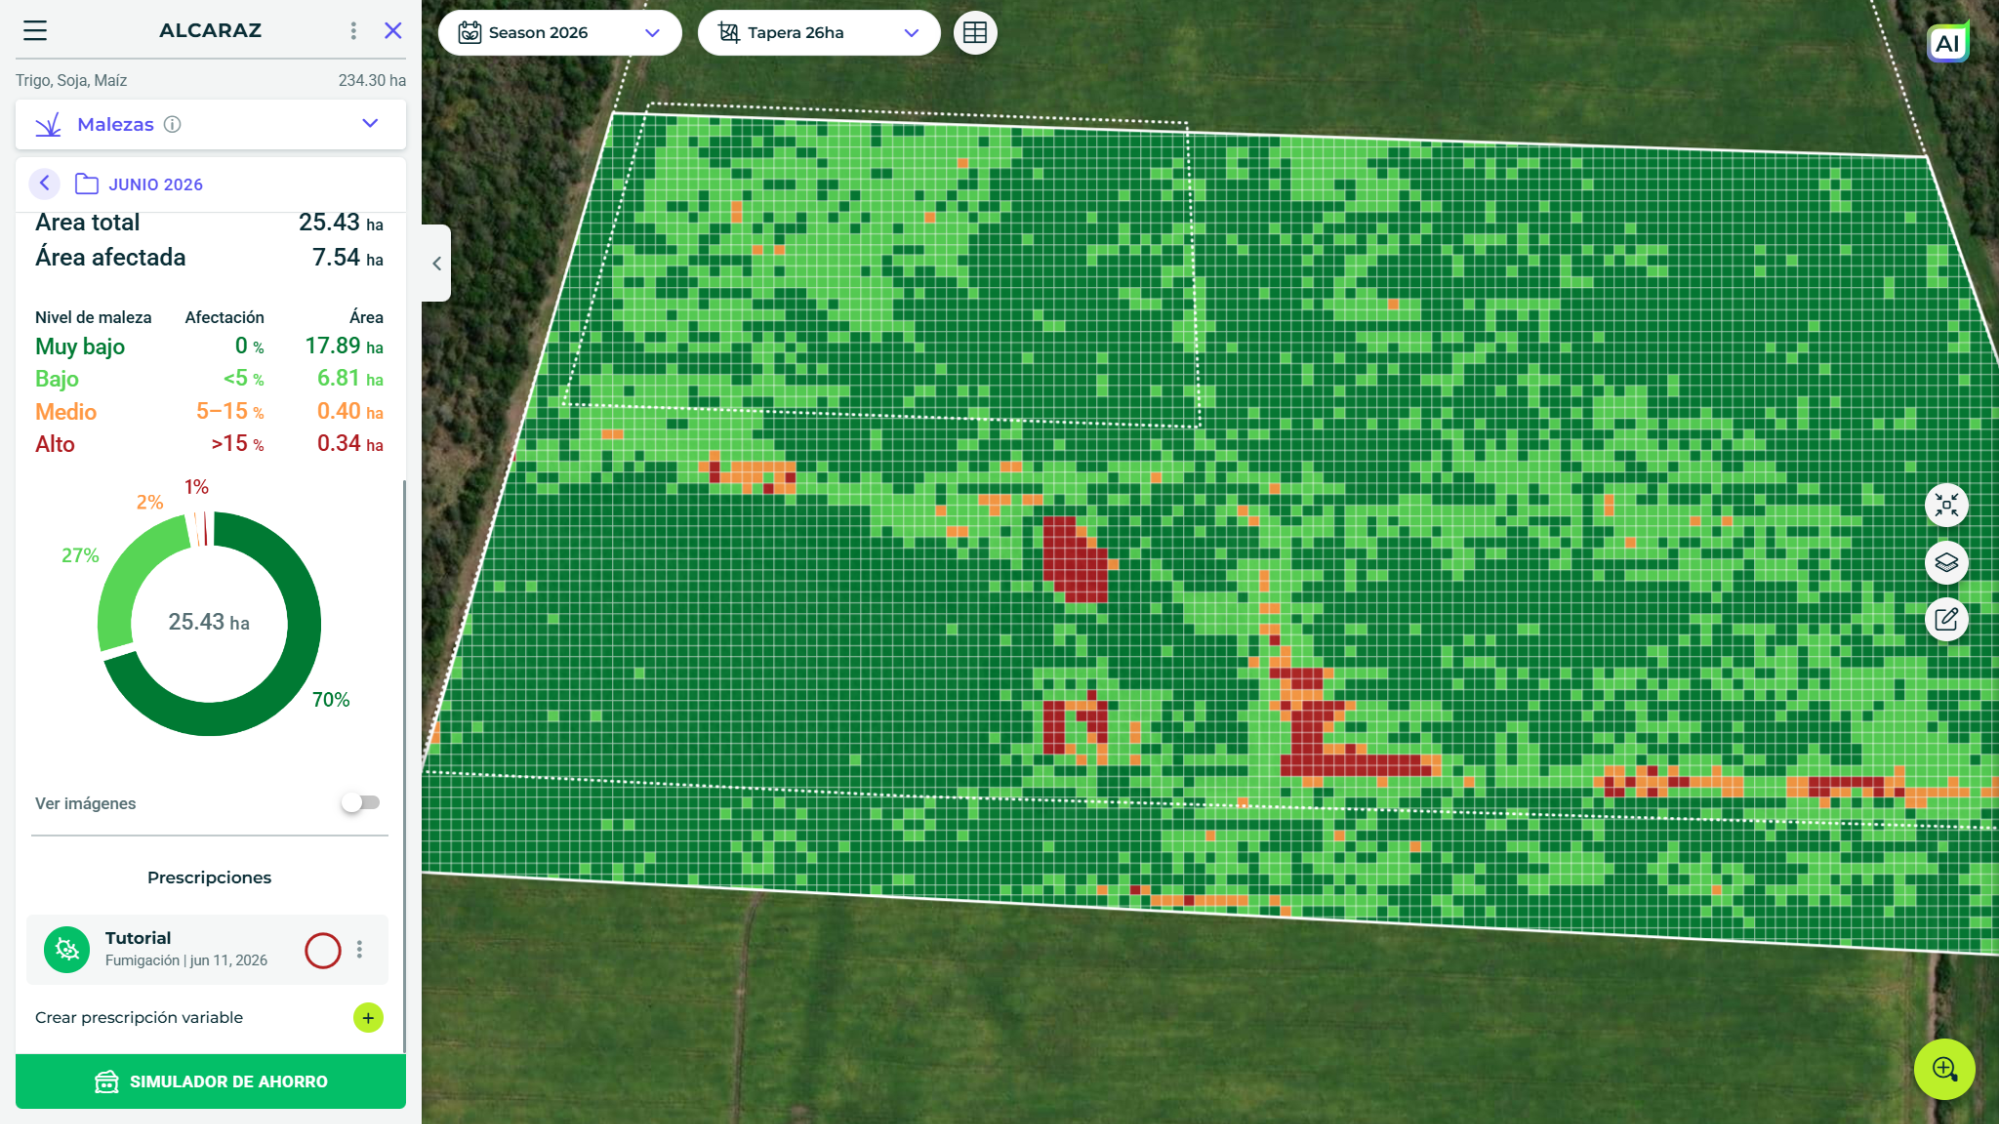The height and width of the screenshot is (1125, 1999).
Task: Click the ALCARAZ farm title
Action: click(x=210, y=30)
